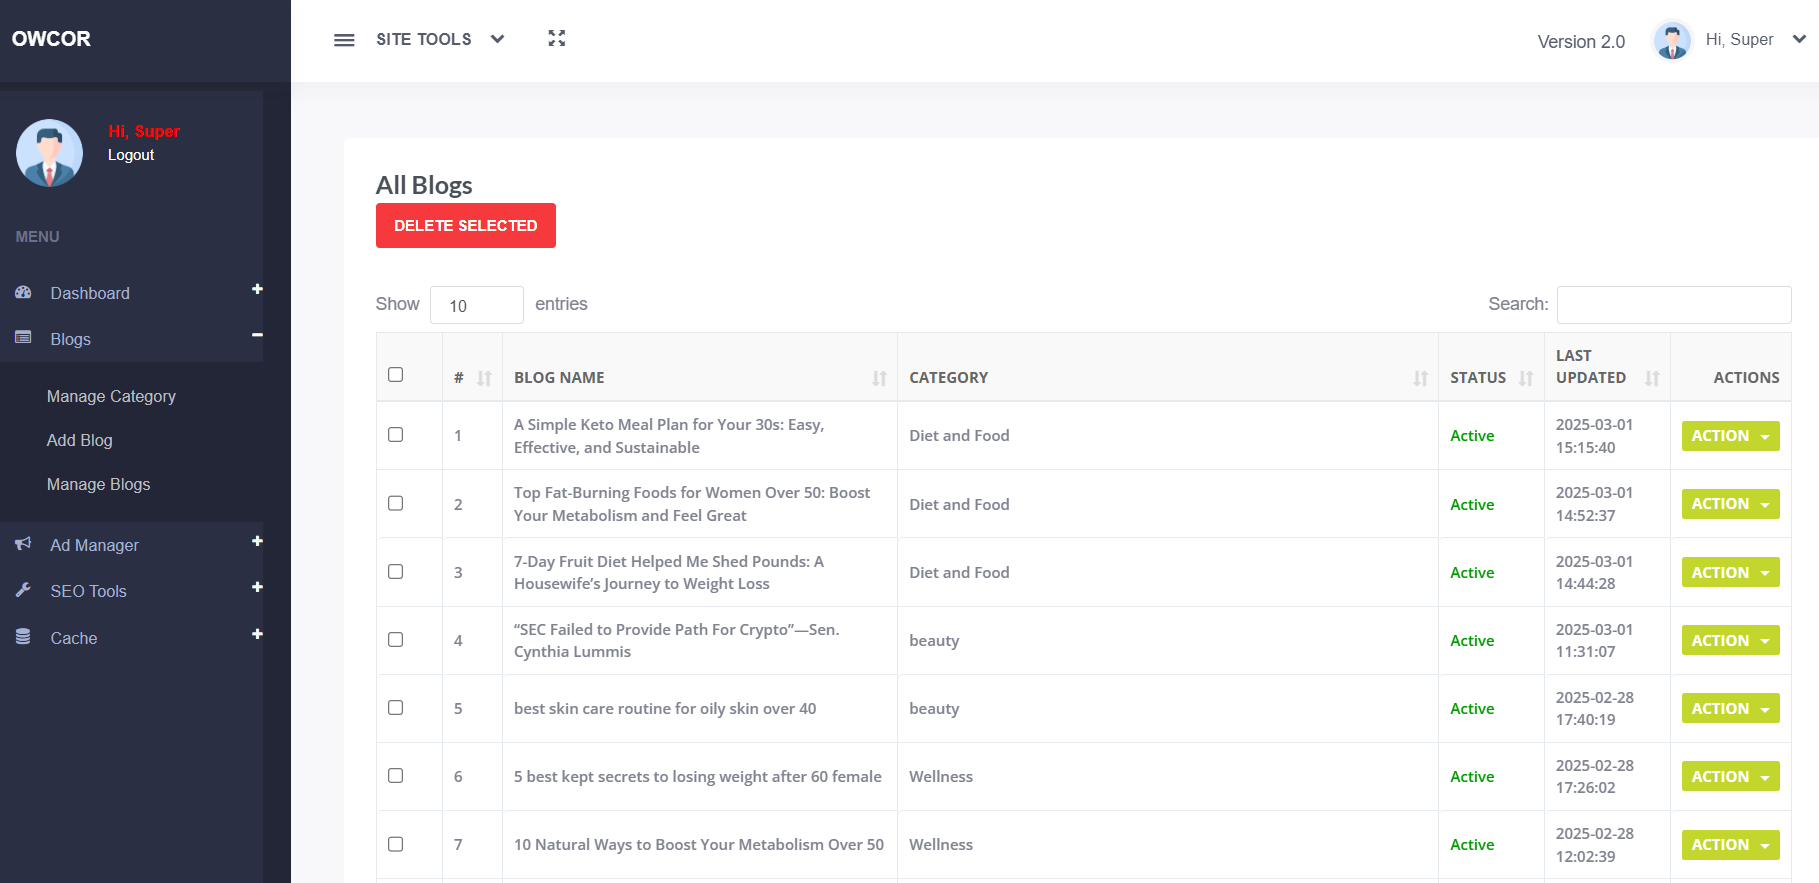Go to Add Blog in sidebar
The width and height of the screenshot is (1819, 883).
click(80, 441)
